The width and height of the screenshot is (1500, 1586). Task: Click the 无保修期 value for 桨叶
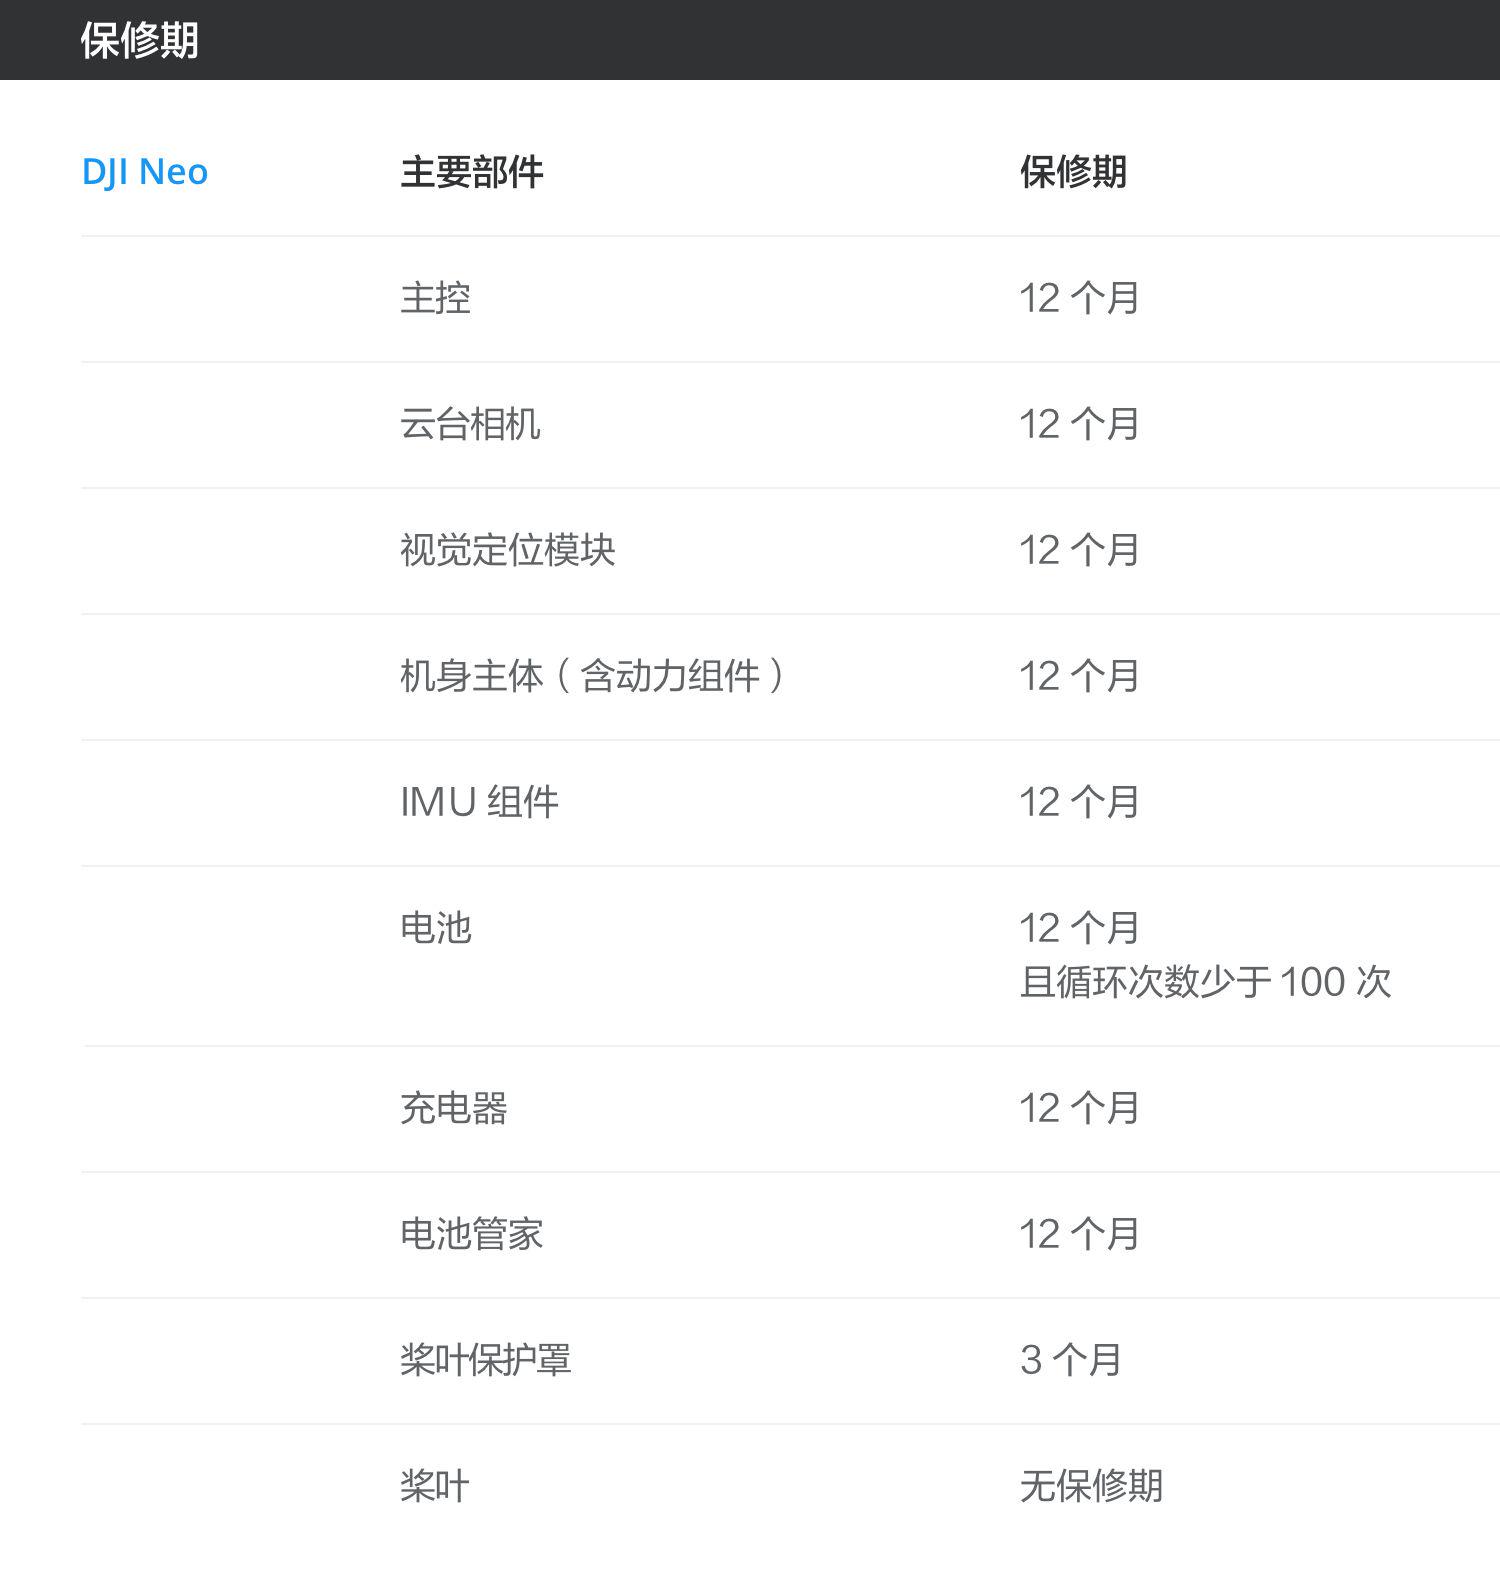click(1091, 1486)
